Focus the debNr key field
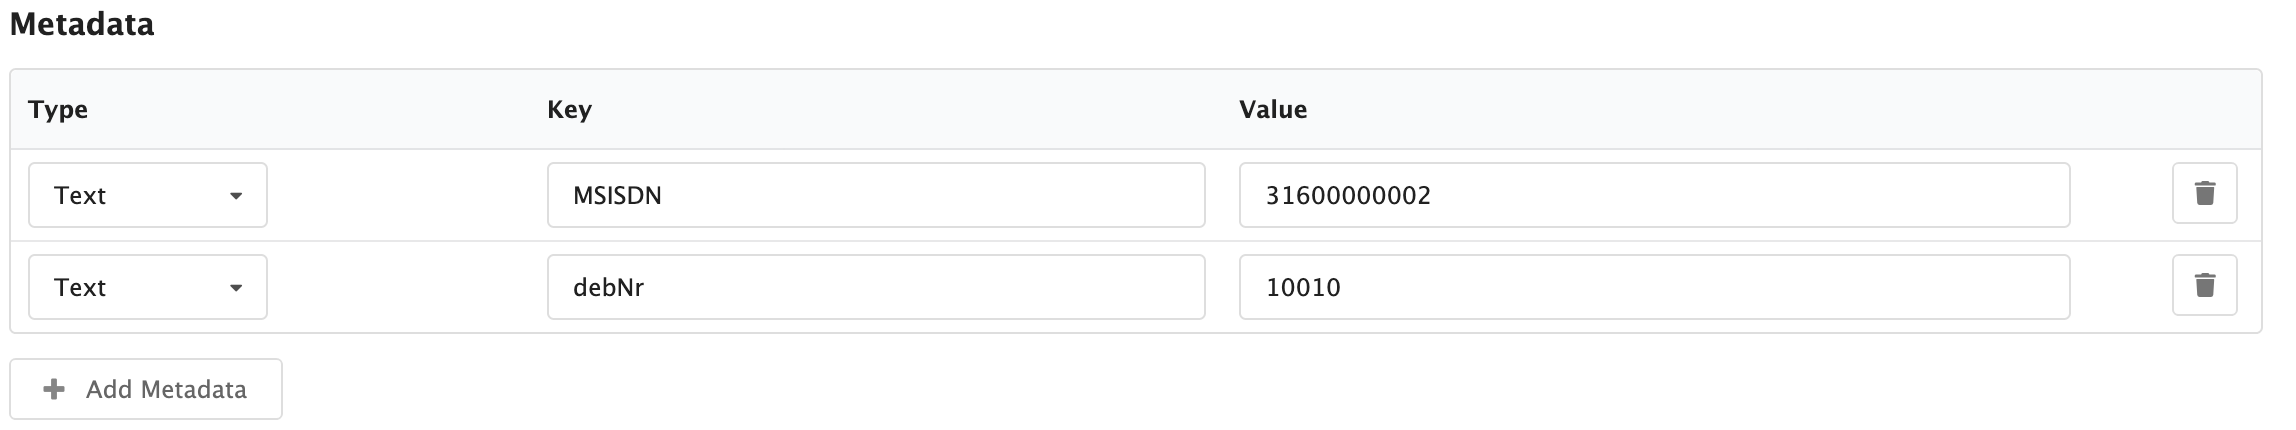The width and height of the screenshot is (2296, 430). pyautogui.click(x=876, y=287)
